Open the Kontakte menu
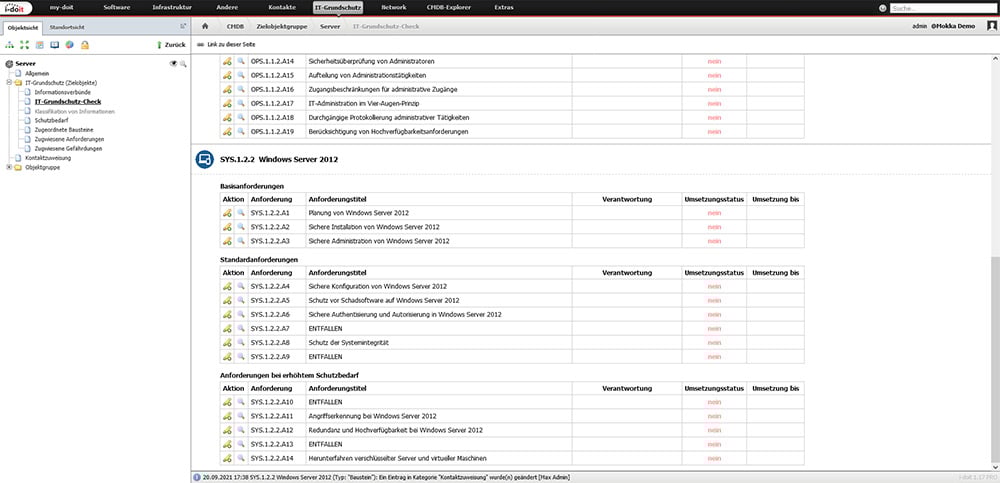The height and width of the screenshot is (483, 1000). coord(283,8)
